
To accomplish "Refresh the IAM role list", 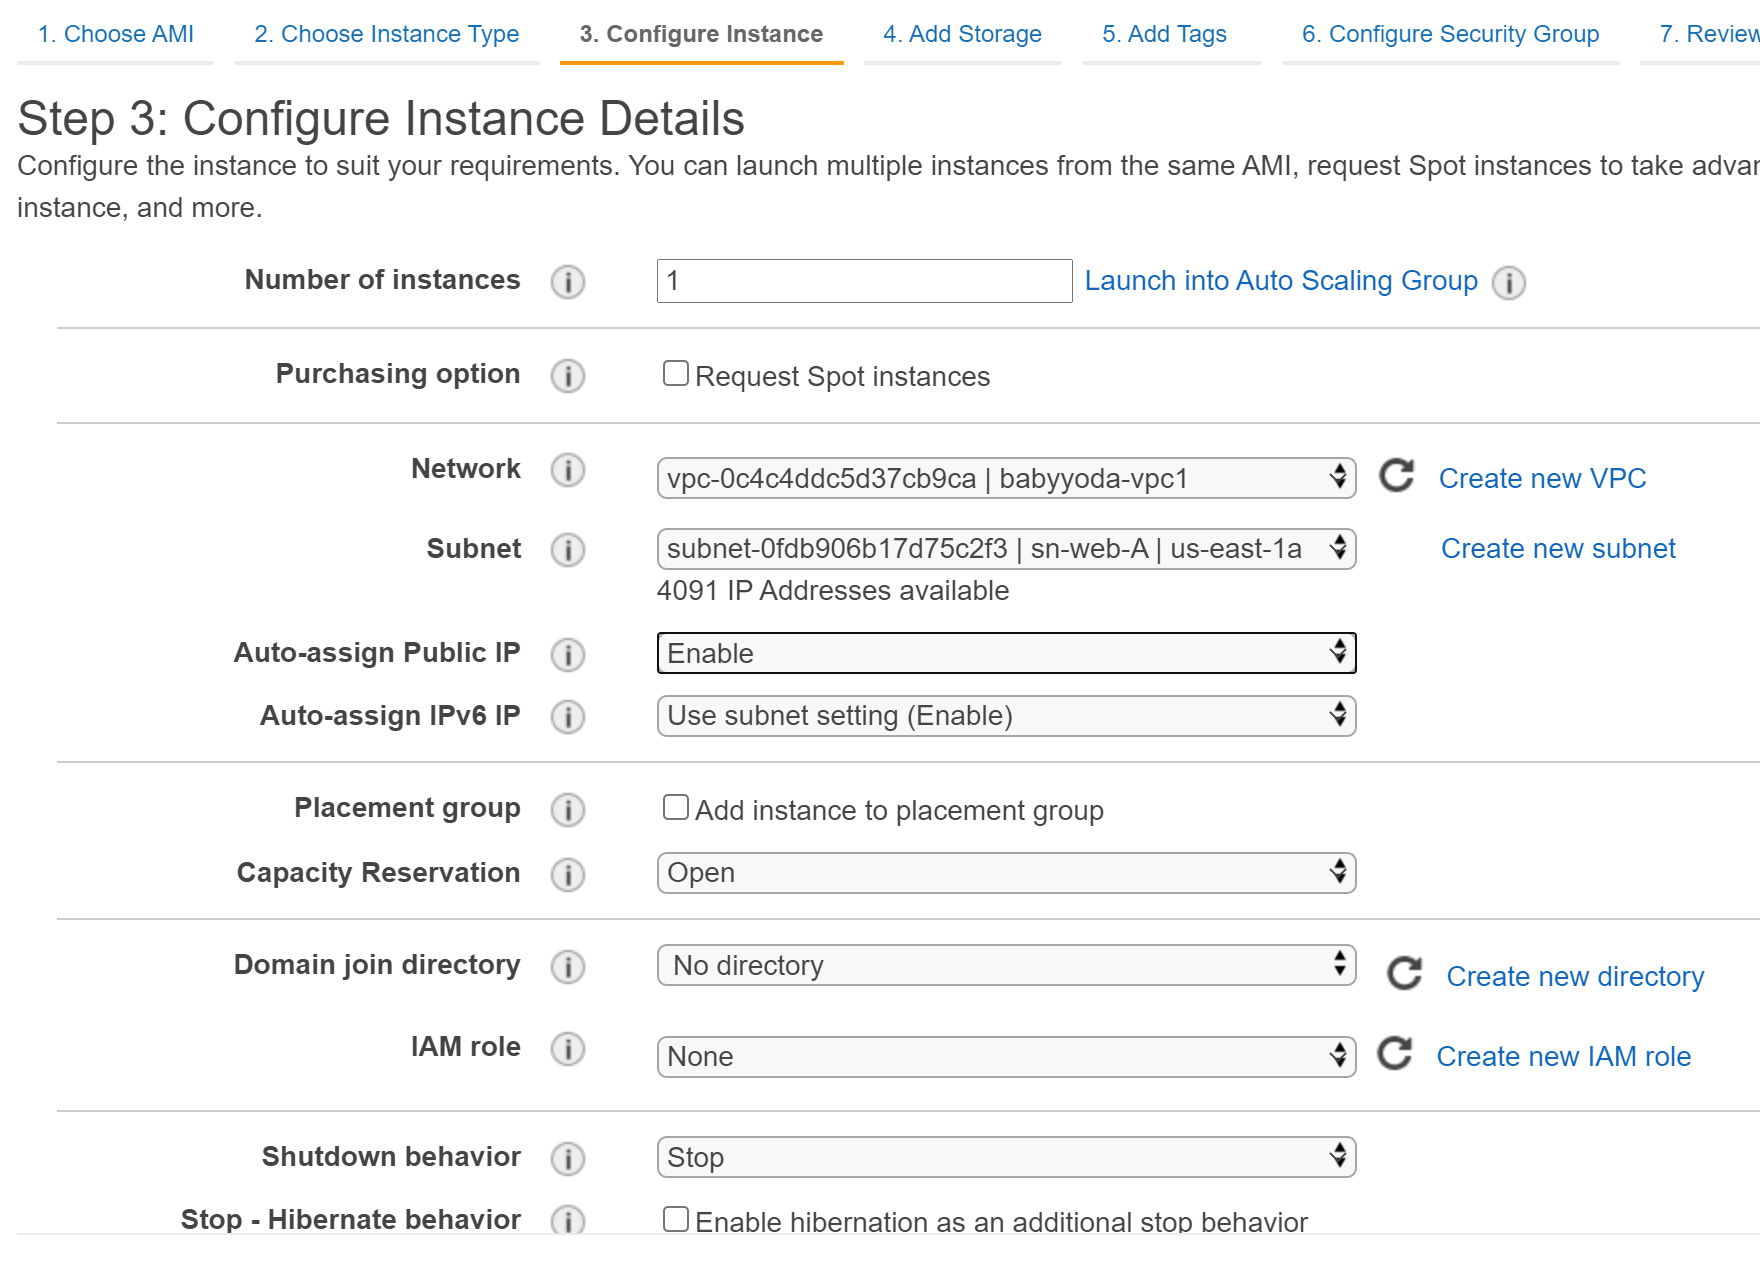I will coord(1395,1053).
